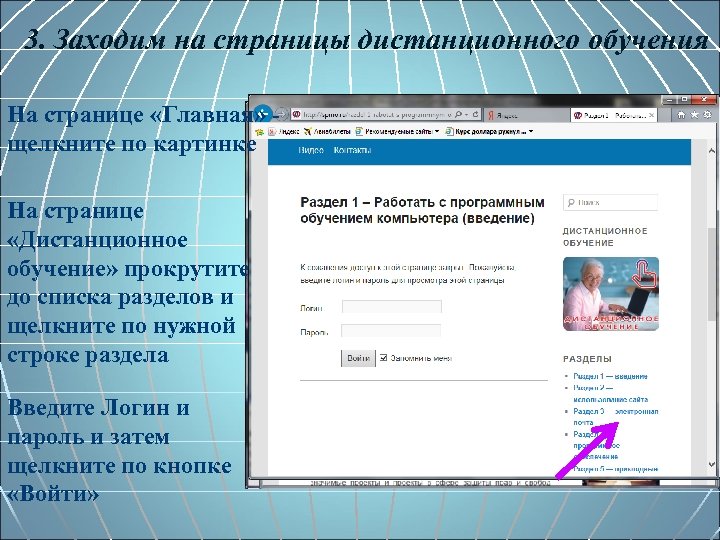Click the ДИСТАНЦИОННОЕ ОБУЧЕНИЕ sidebar heading
The width and height of the screenshot is (720, 540).
point(605,237)
